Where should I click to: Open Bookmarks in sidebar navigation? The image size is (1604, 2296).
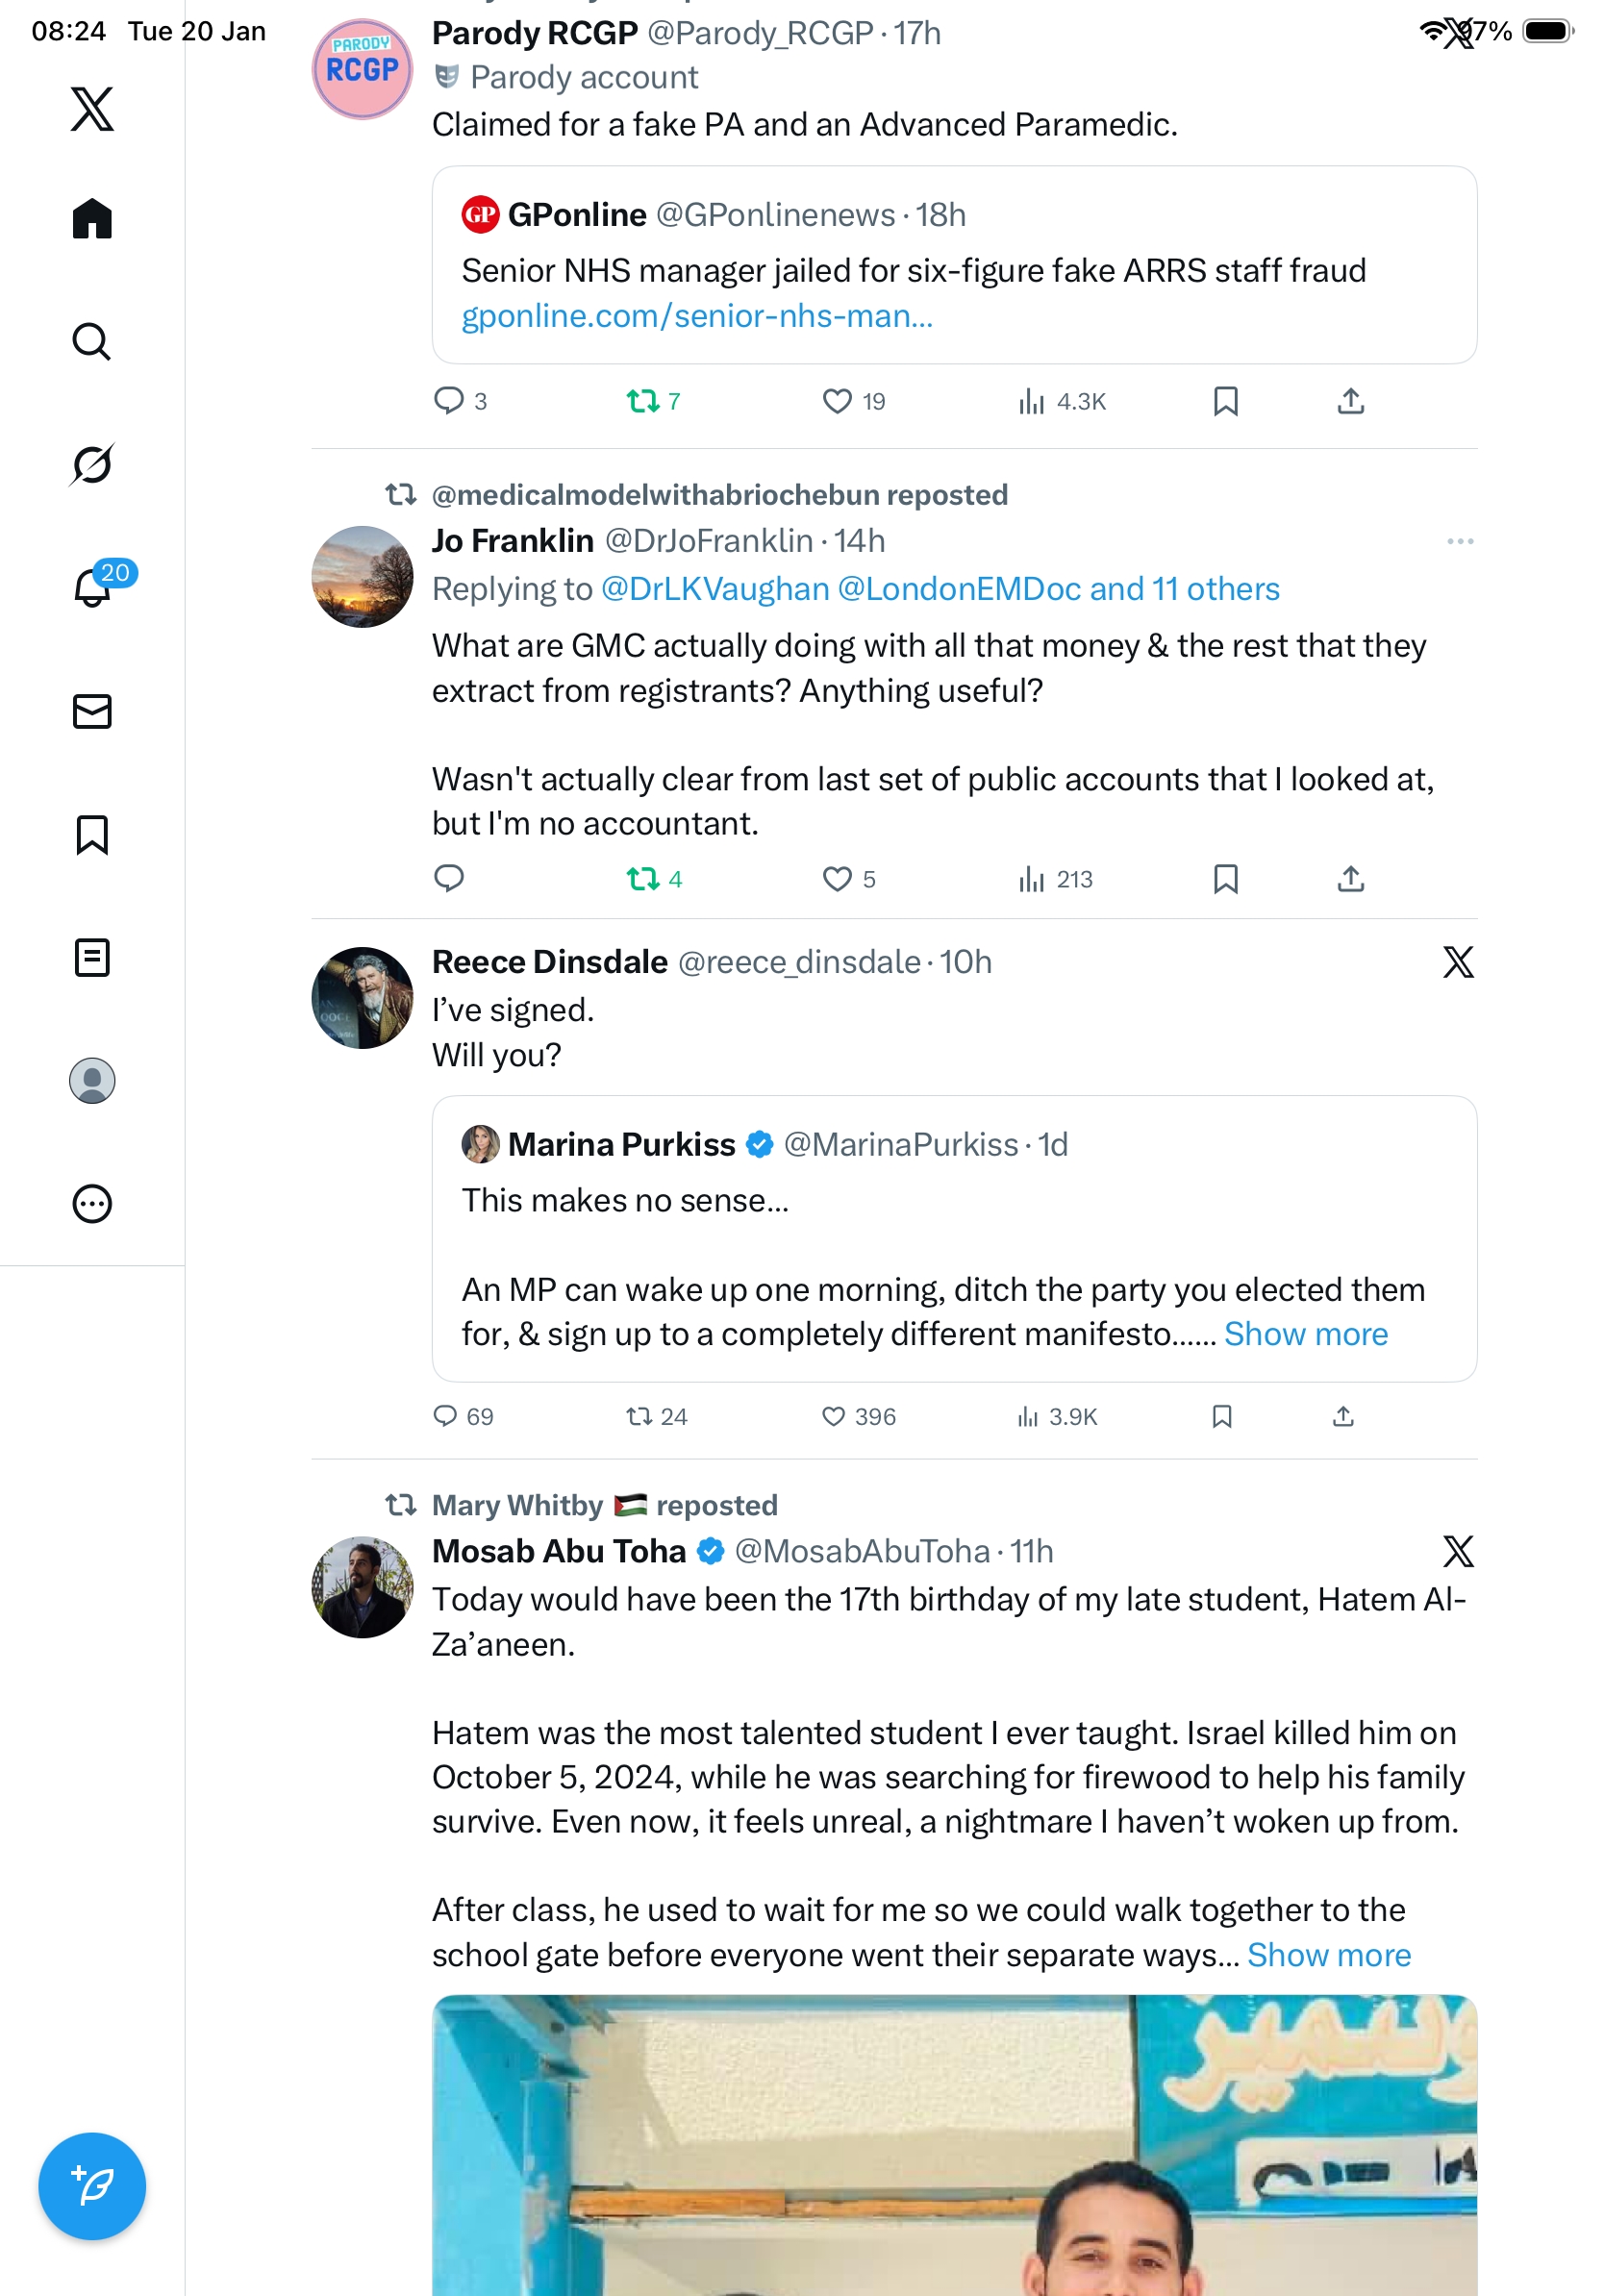click(92, 834)
